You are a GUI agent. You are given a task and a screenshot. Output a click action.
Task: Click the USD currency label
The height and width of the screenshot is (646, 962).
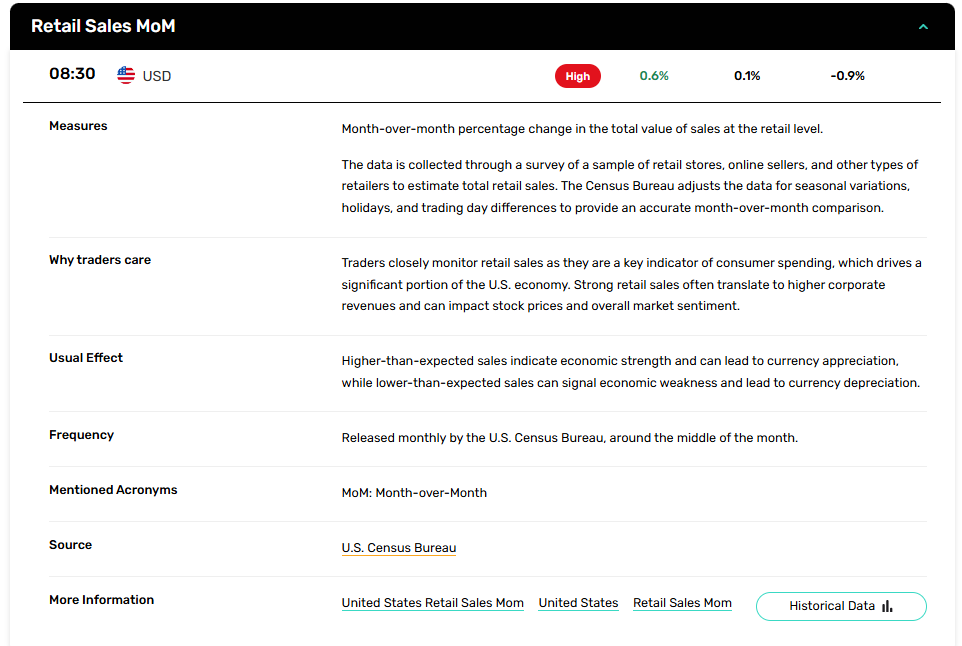(x=156, y=76)
